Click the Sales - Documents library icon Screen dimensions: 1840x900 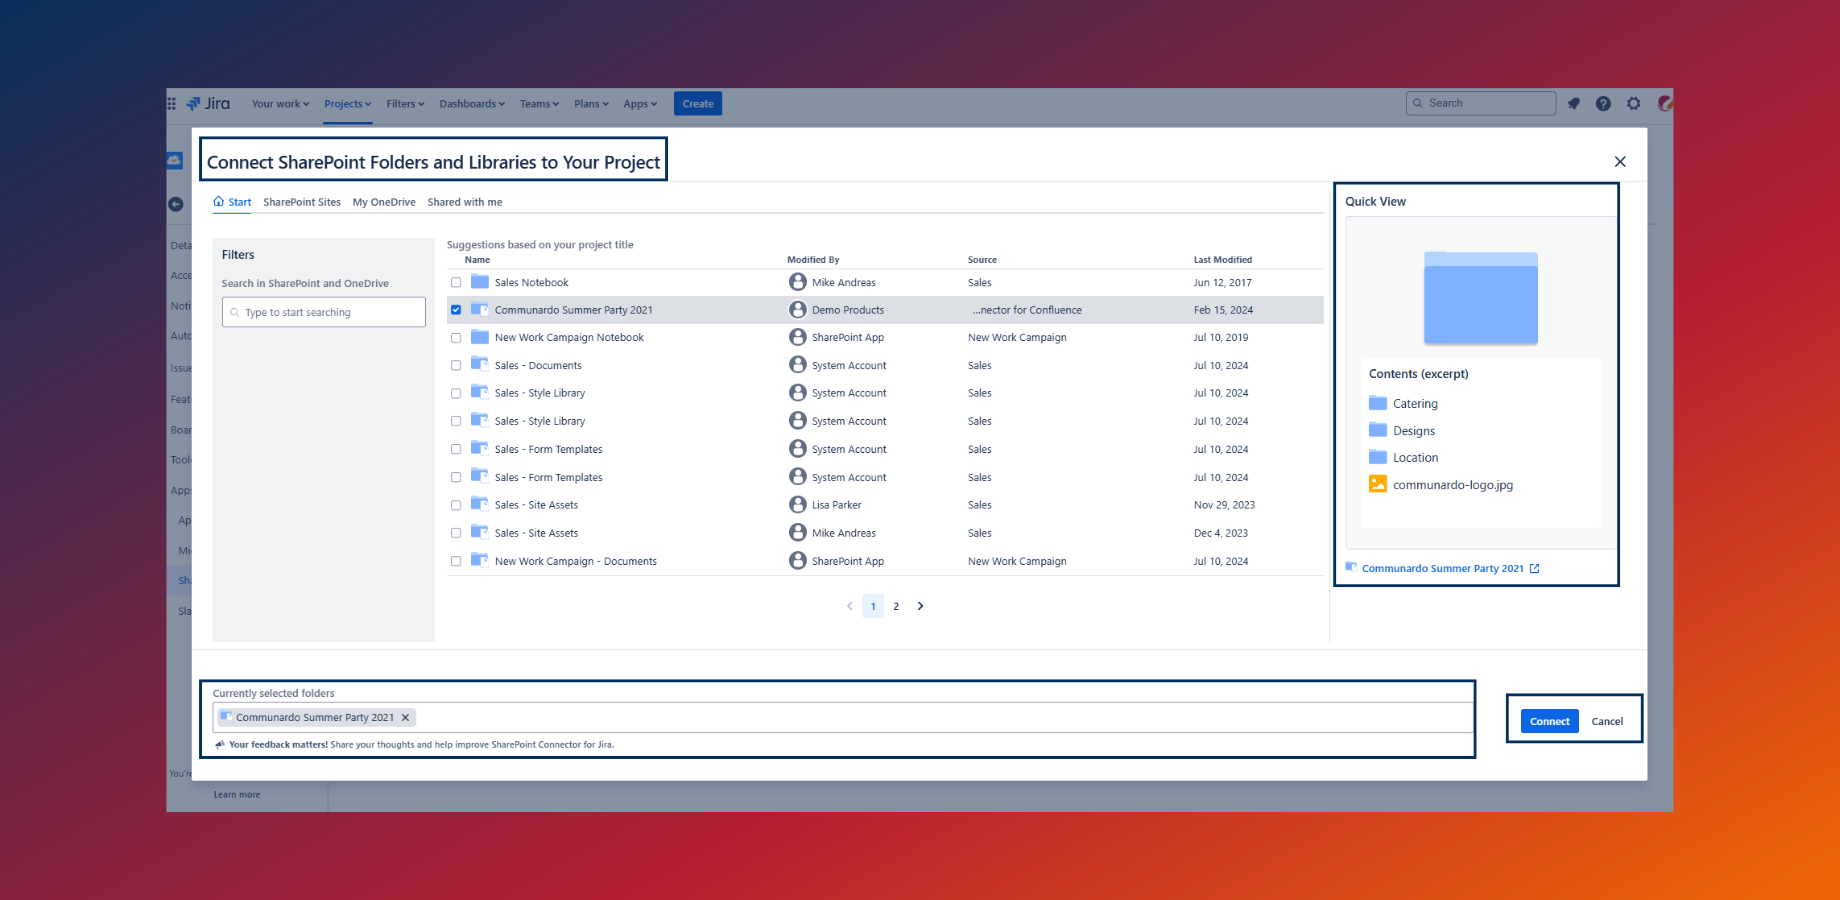(480, 365)
